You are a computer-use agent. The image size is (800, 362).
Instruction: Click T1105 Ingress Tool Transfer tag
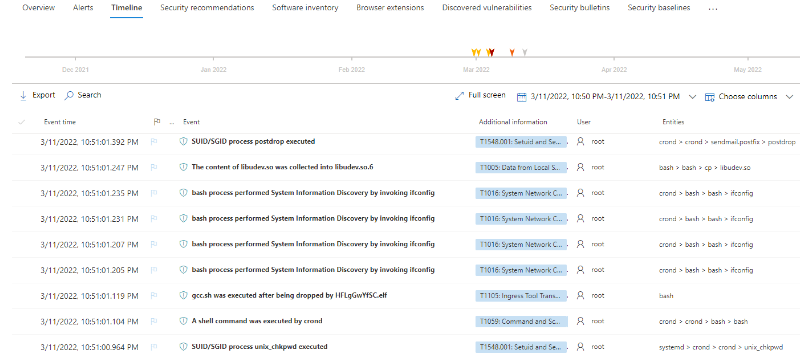[521, 295]
